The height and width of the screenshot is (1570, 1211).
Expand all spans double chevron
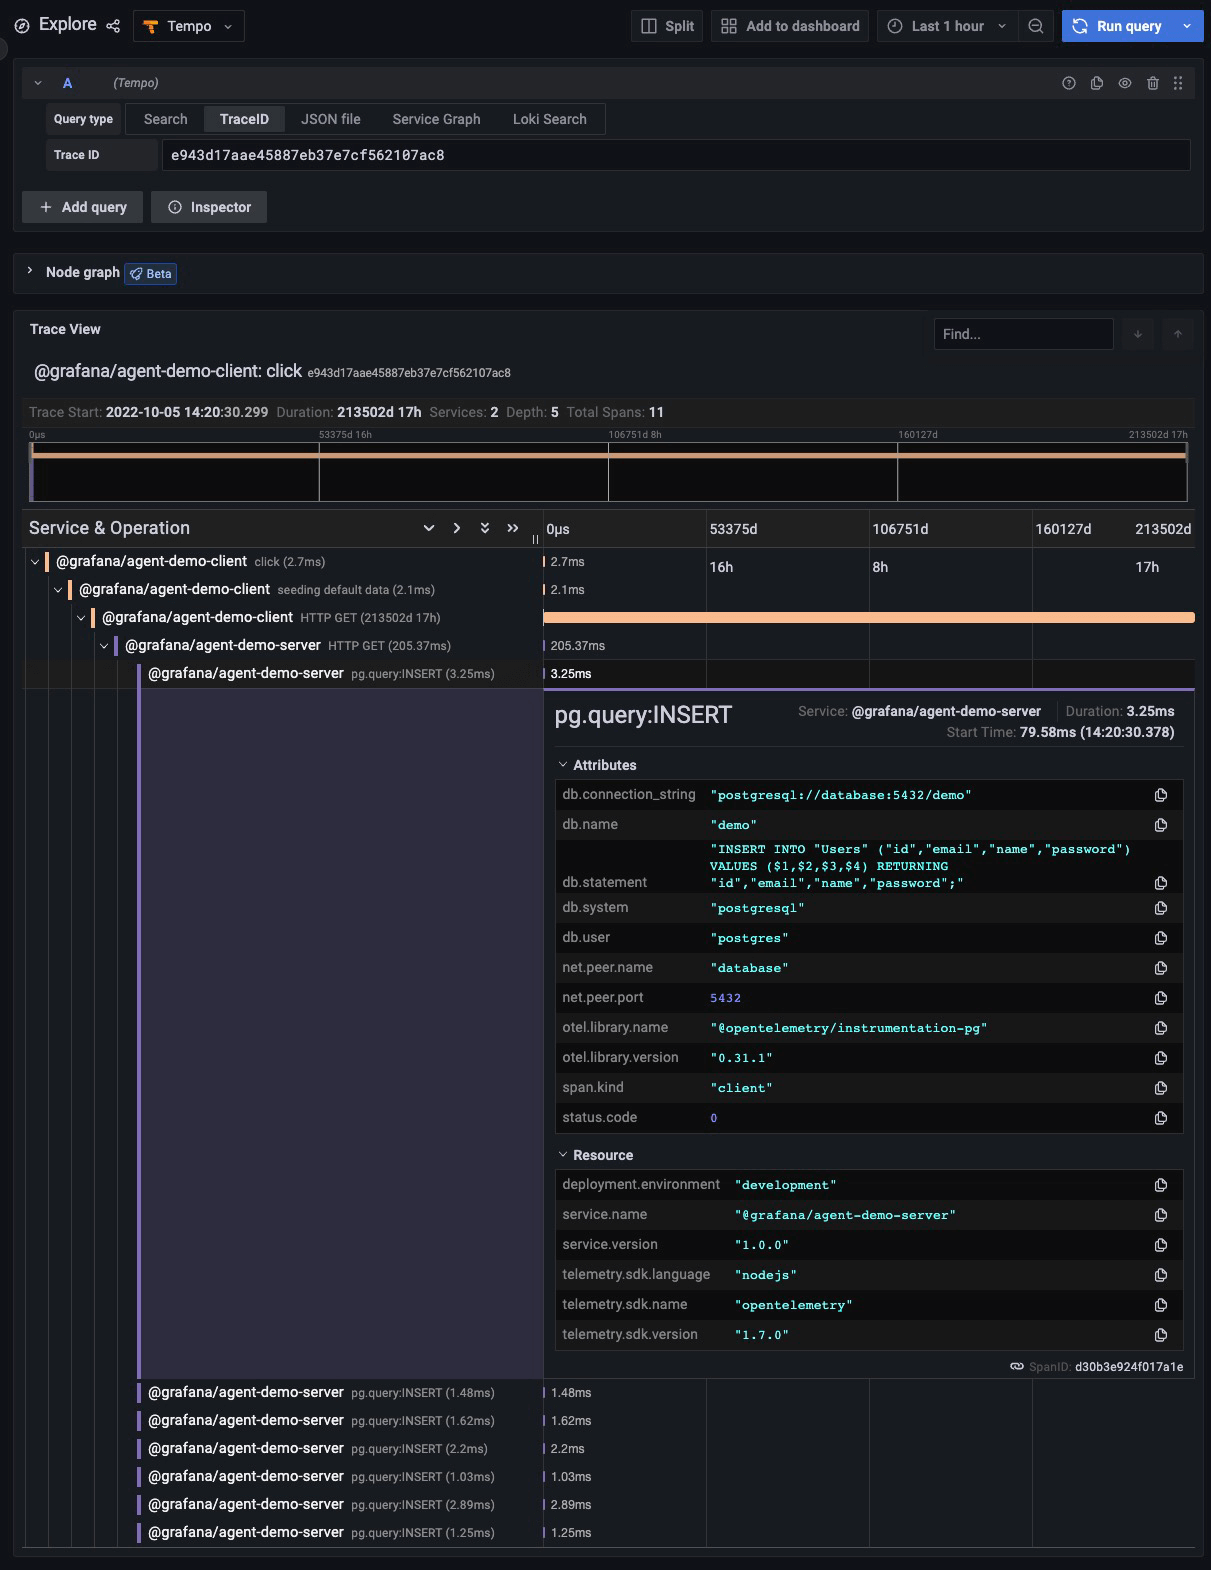pos(485,528)
